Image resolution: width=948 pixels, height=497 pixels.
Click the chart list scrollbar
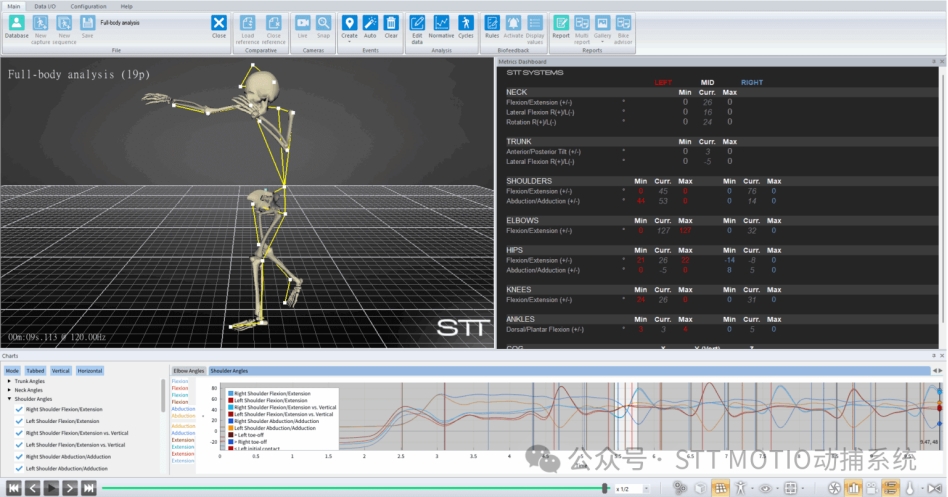(x=163, y=396)
